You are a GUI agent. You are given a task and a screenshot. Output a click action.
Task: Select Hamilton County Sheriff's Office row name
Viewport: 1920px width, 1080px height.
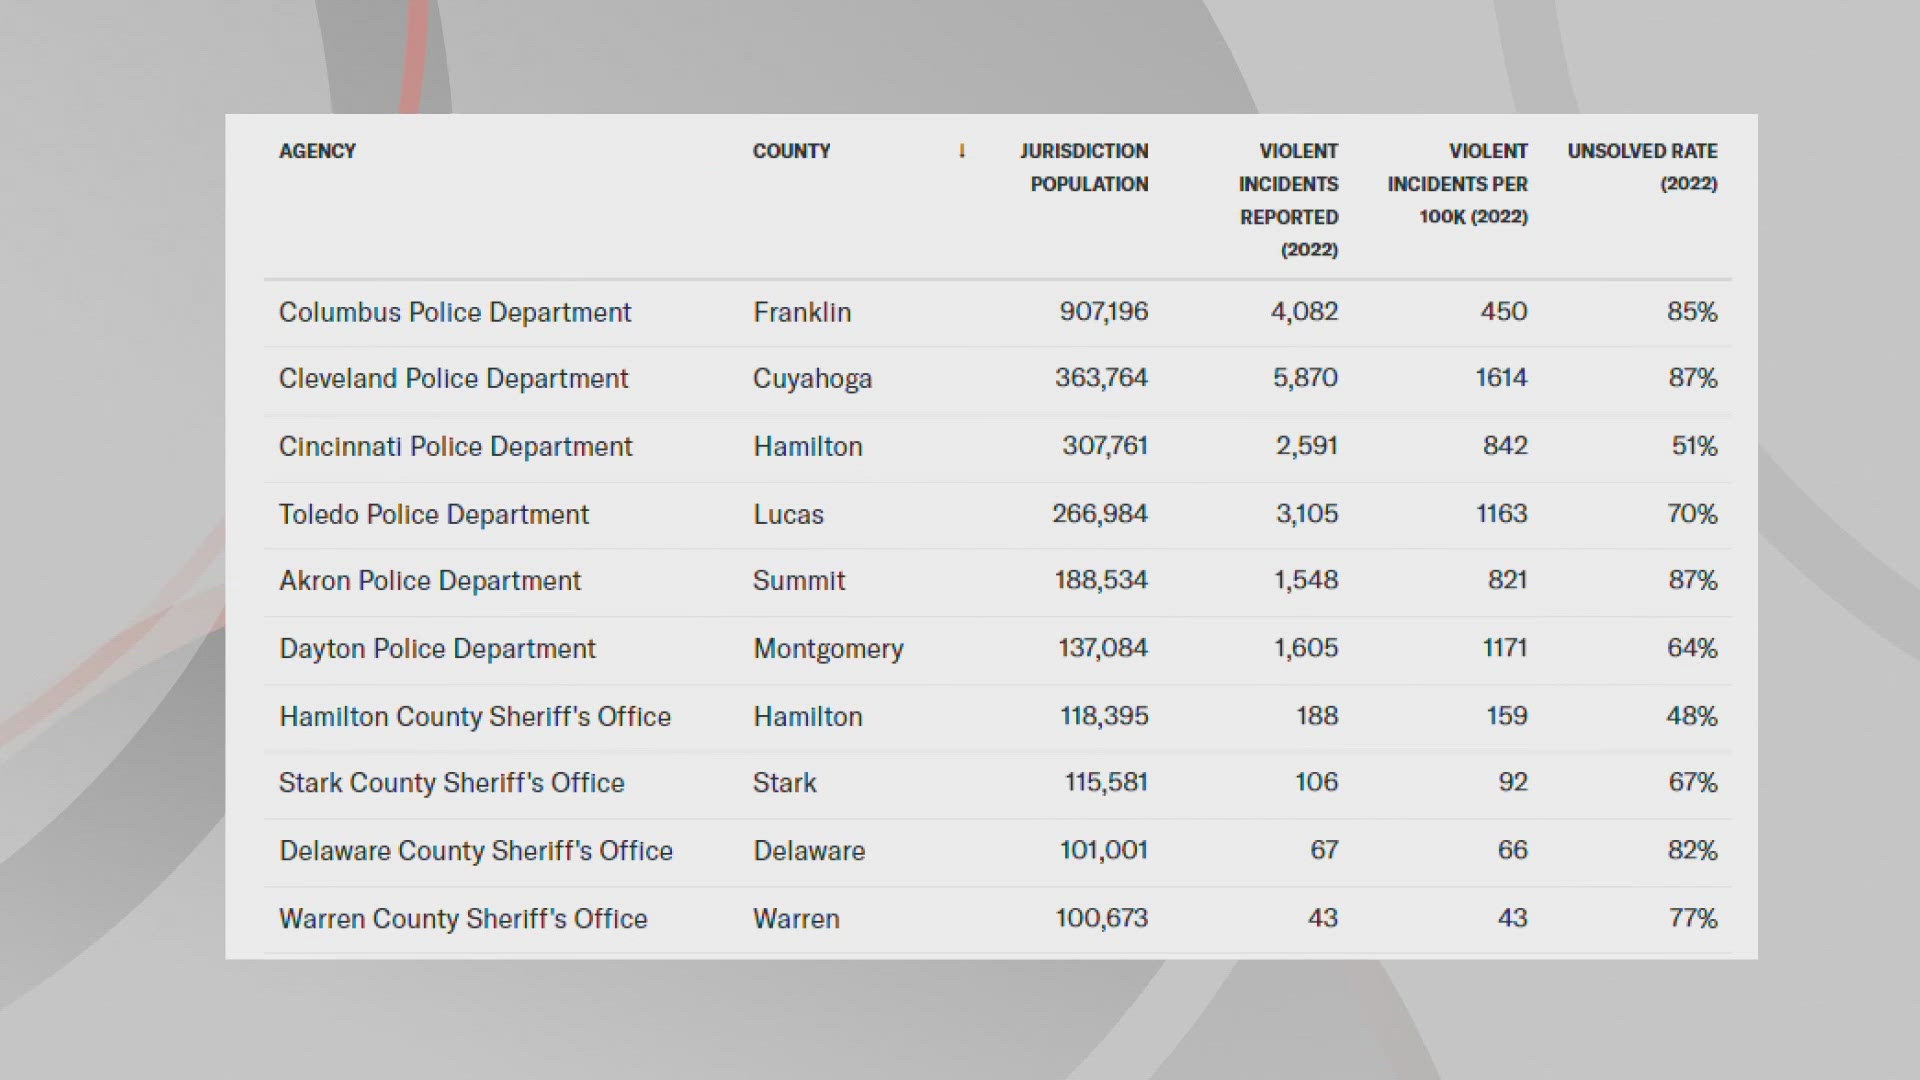(x=475, y=717)
